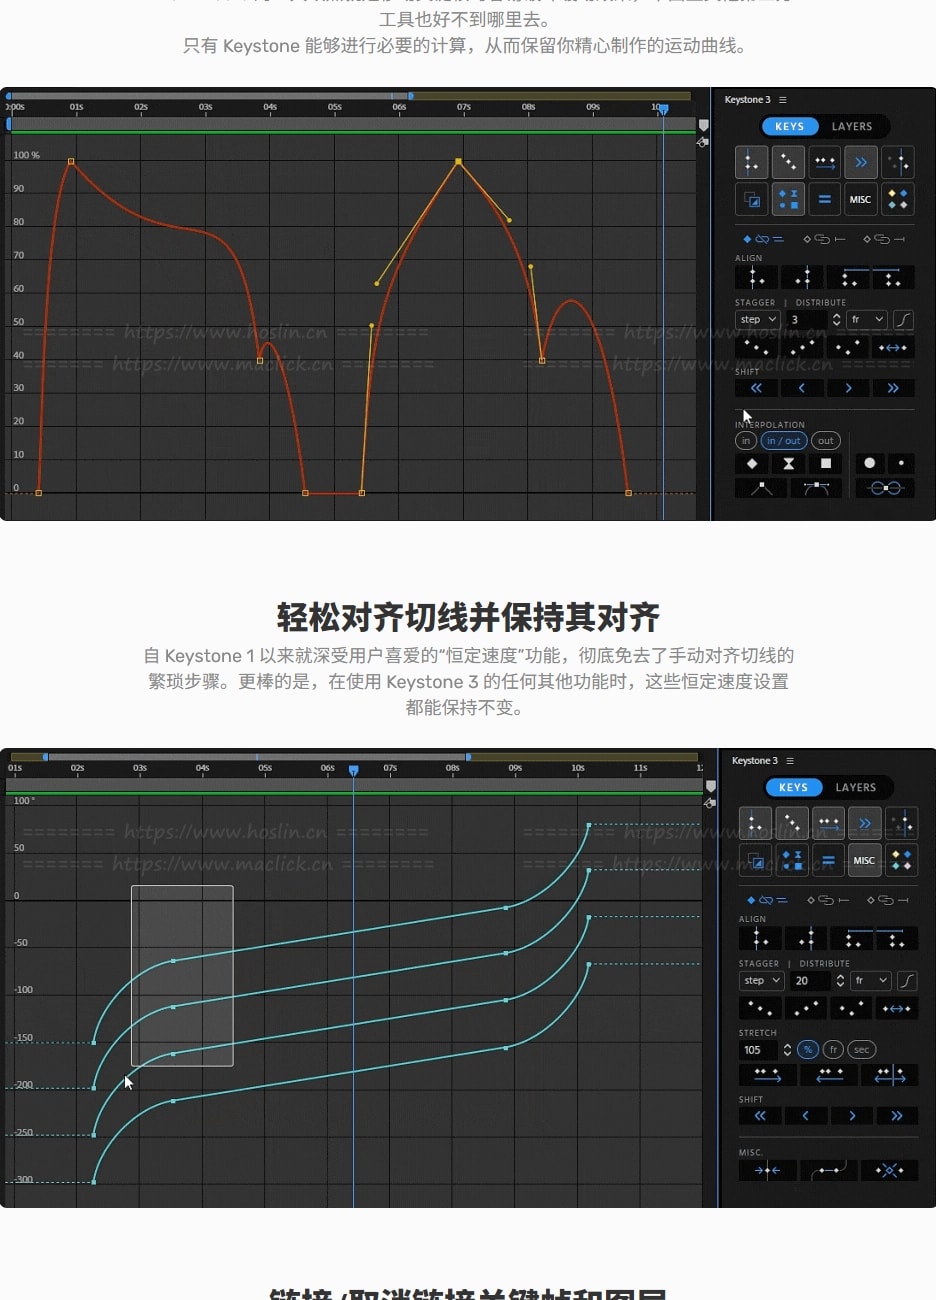Open Keystone 3 panel menu in lower panel
Screen dimensions: 936x1300
[x=790, y=761]
